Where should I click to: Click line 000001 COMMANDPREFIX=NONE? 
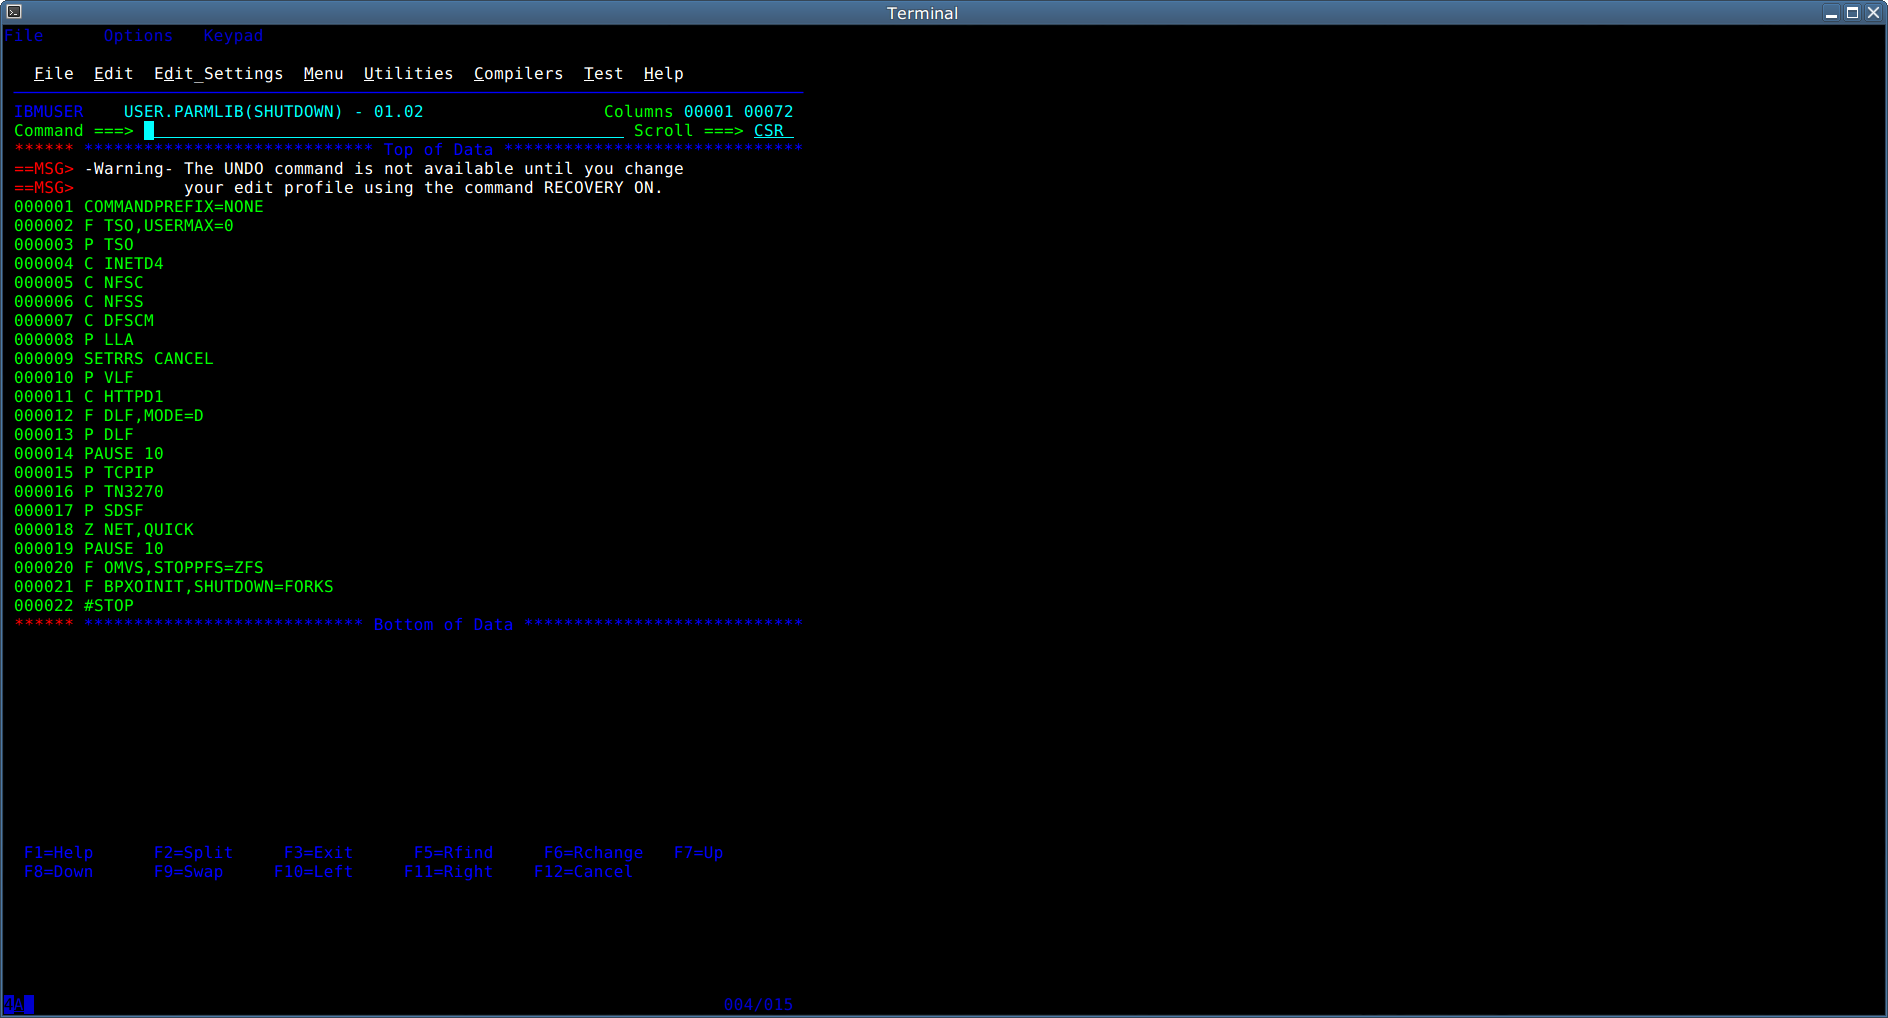click(x=139, y=207)
